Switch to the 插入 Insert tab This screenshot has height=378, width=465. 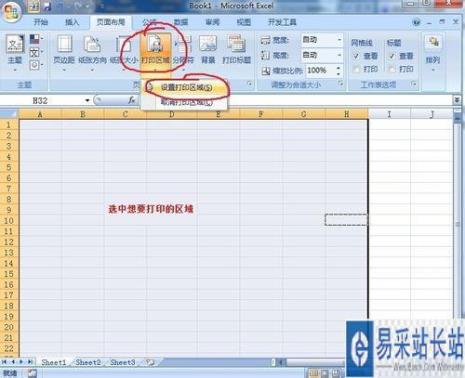point(72,22)
